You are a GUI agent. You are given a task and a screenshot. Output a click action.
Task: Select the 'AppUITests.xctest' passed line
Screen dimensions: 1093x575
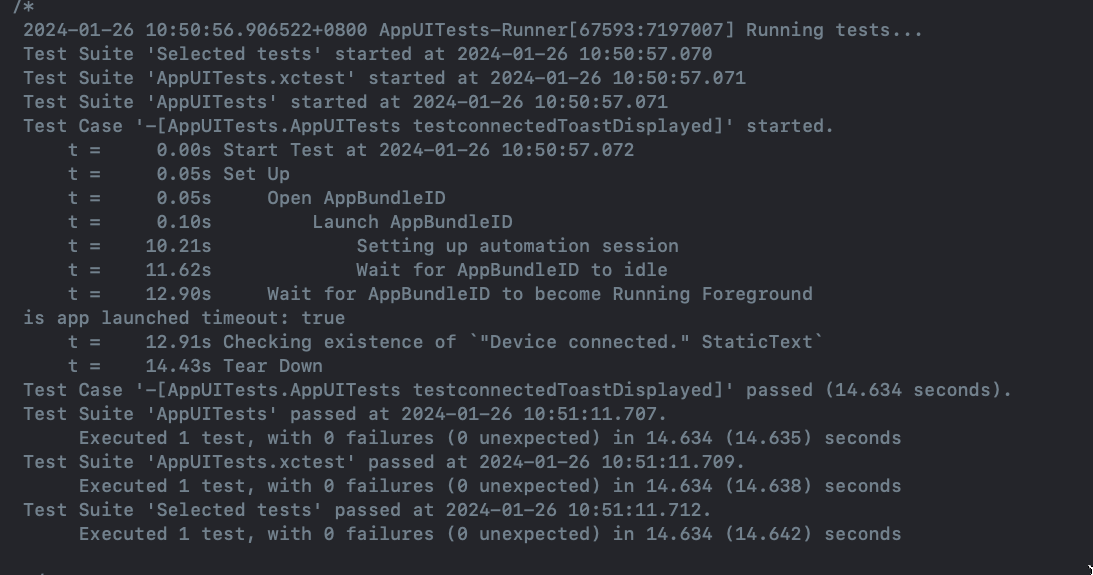pos(384,462)
